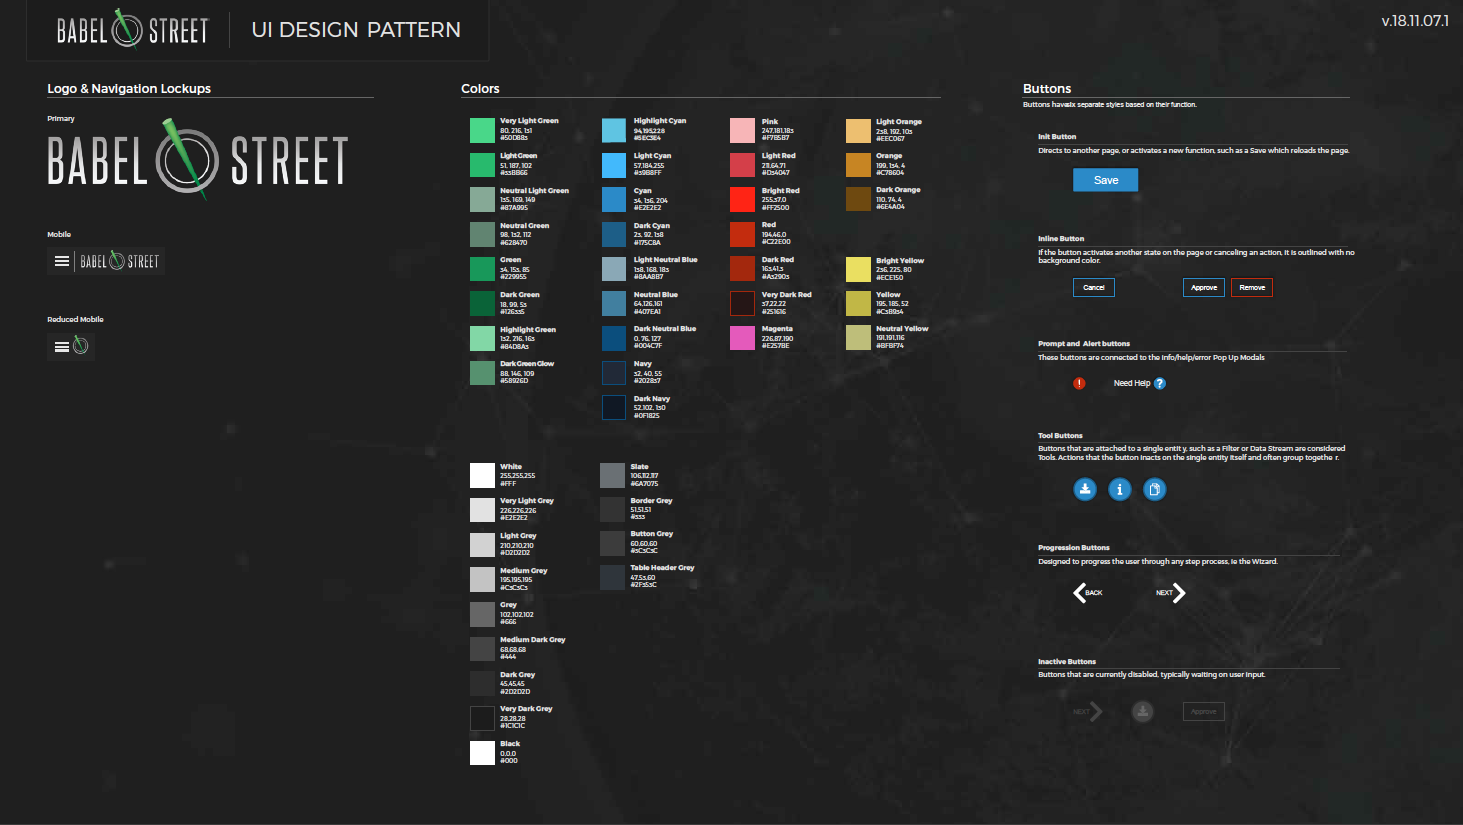Open the hamburger menu in the Mobile lockup
1463x825 pixels.
click(62, 261)
